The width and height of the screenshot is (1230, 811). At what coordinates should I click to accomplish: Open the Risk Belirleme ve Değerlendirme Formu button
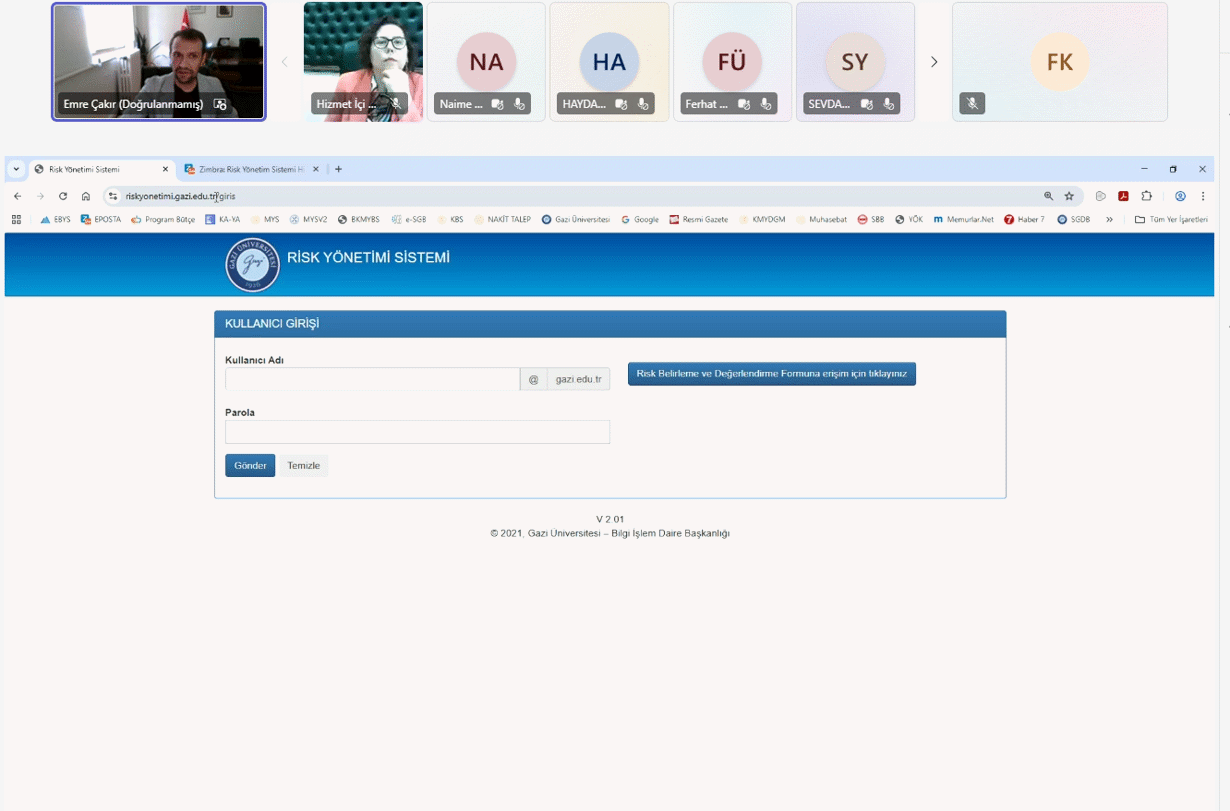point(771,374)
